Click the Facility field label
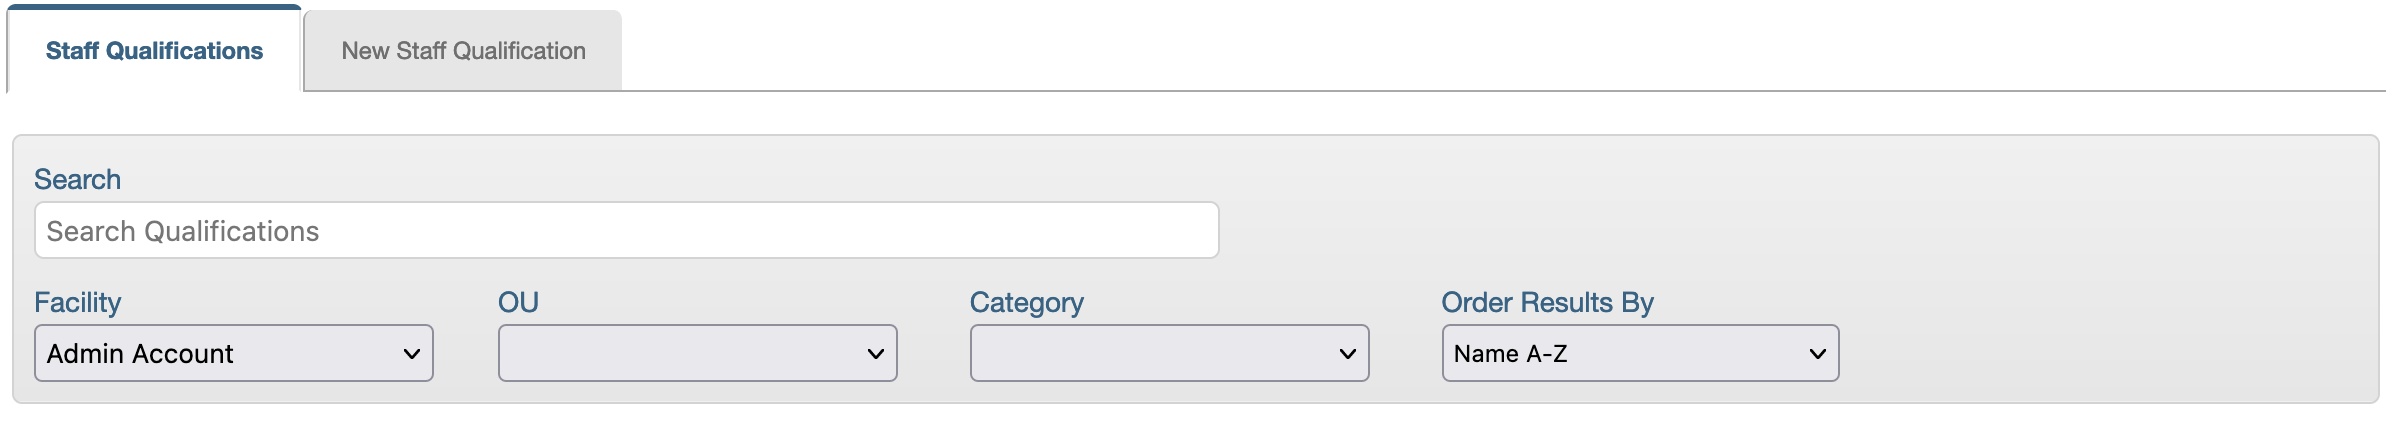 (77, 302)
